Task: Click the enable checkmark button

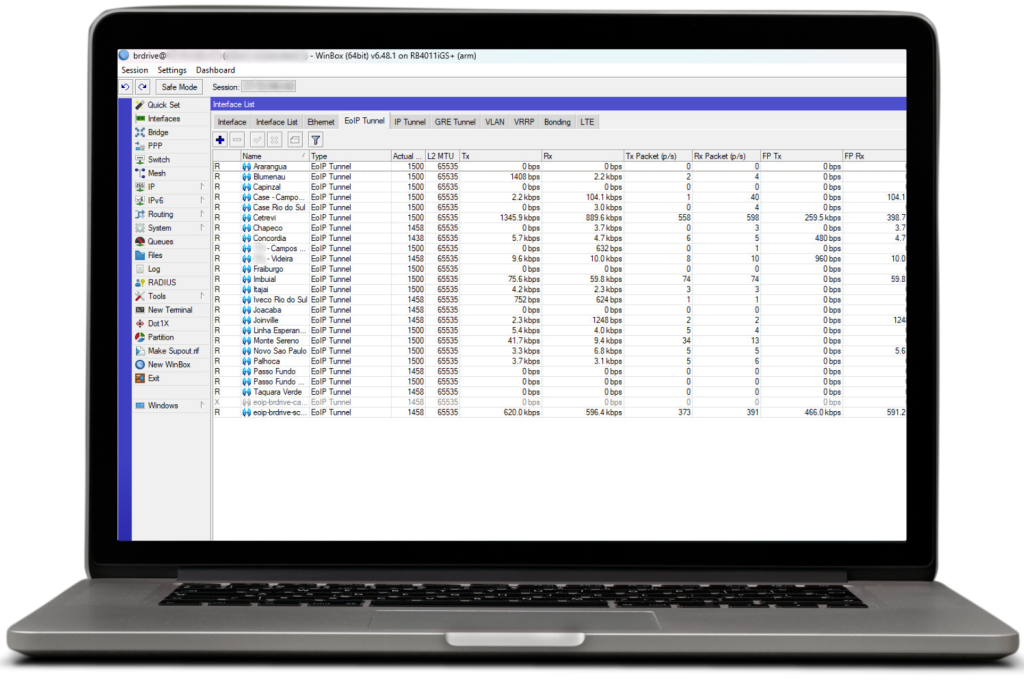Action: (x=257, y=140)
